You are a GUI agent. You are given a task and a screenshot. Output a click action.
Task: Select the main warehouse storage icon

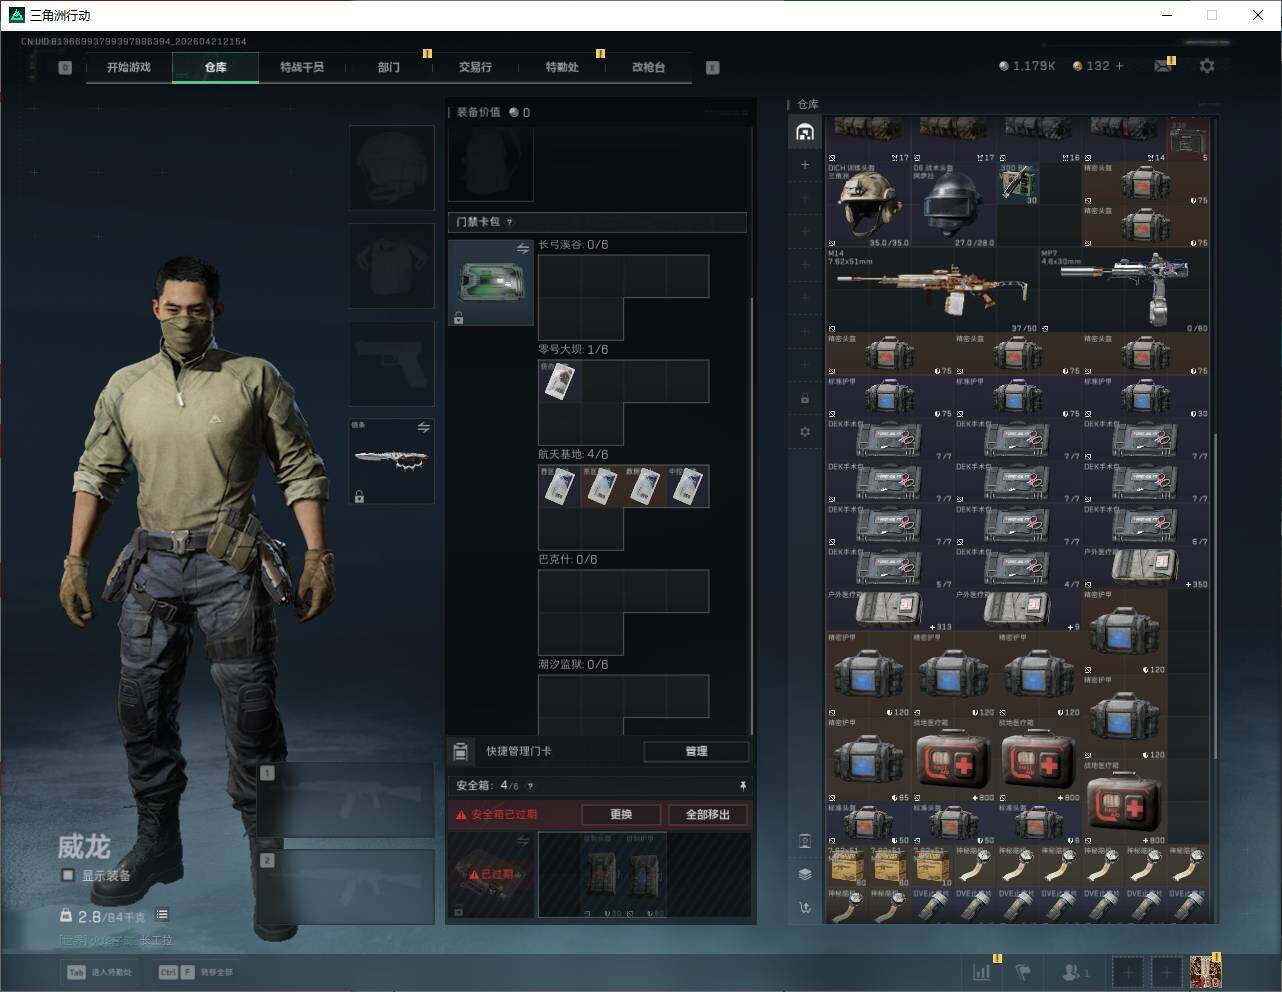[x=805, y=132]
